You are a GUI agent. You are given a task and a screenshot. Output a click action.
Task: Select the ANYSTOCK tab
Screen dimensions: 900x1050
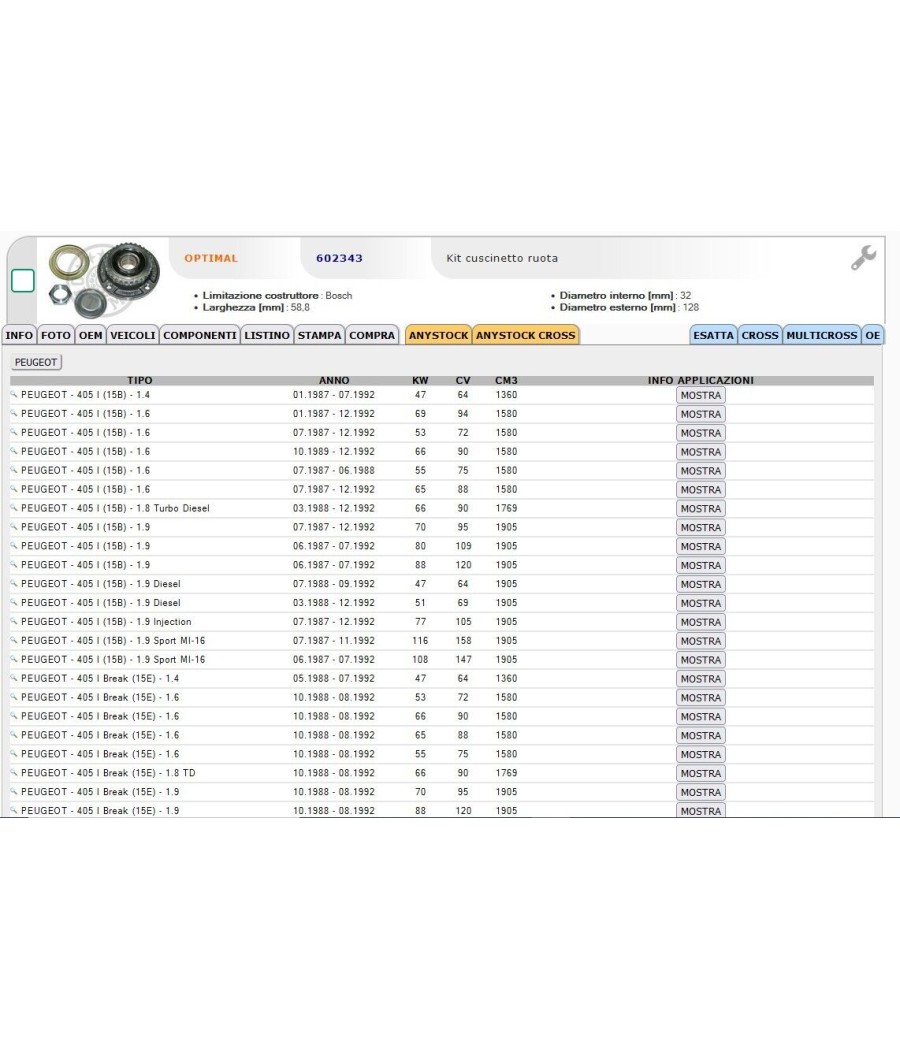click(439, 335)
